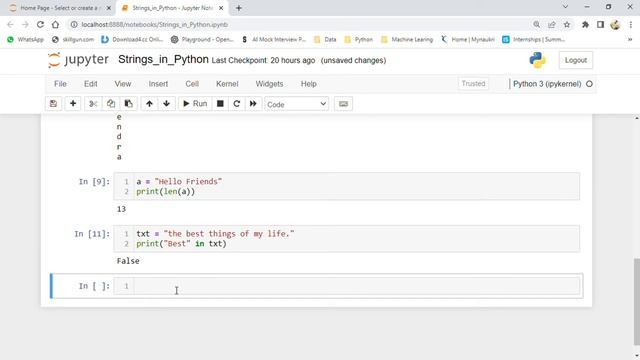The image size is (640, 360).
Task: Toggle the browser side panel
Action: point(600,24)
